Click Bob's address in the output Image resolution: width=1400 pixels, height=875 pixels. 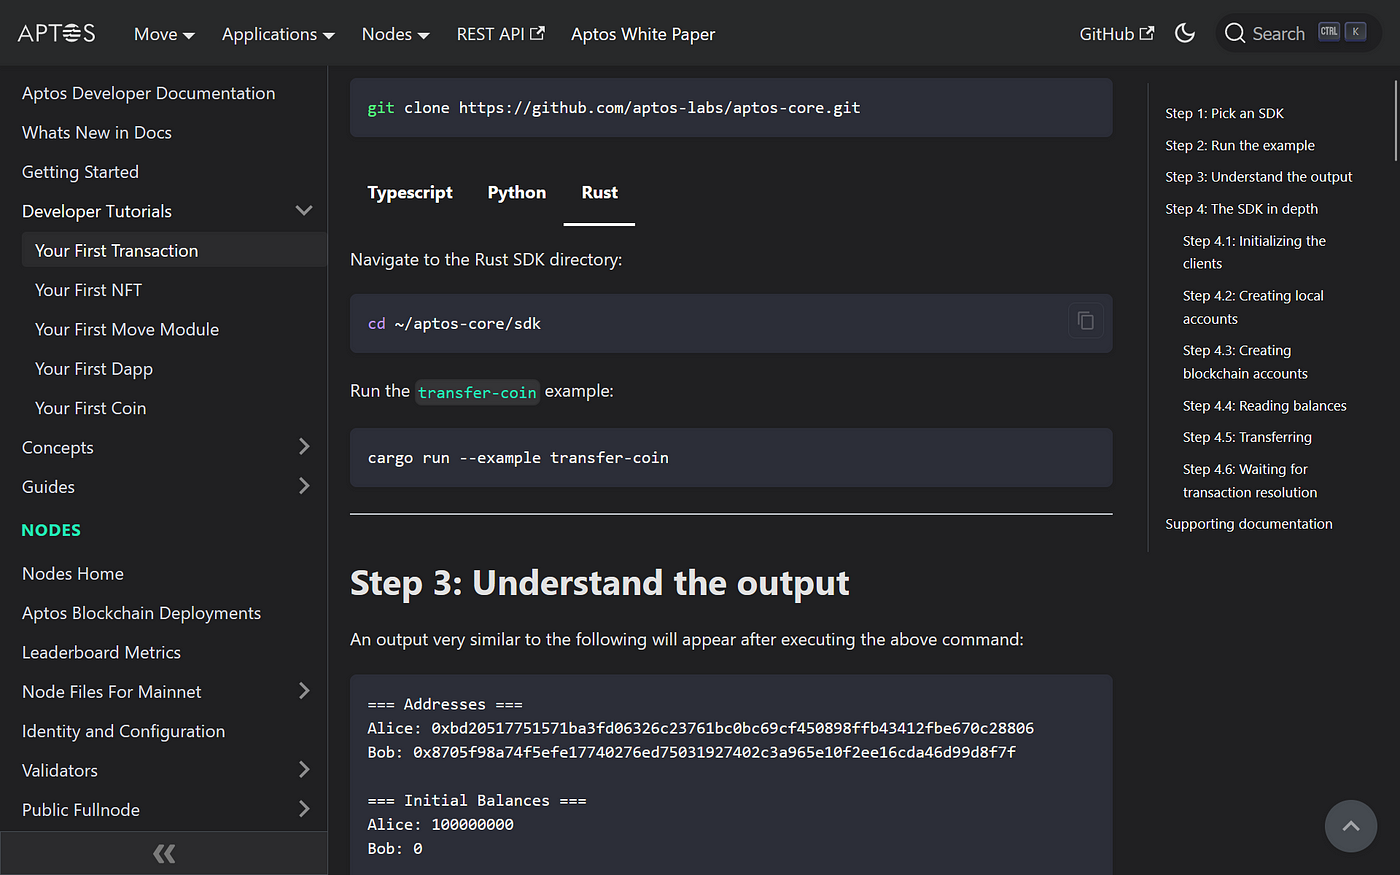pyautogui.click(x=714, y=752)
